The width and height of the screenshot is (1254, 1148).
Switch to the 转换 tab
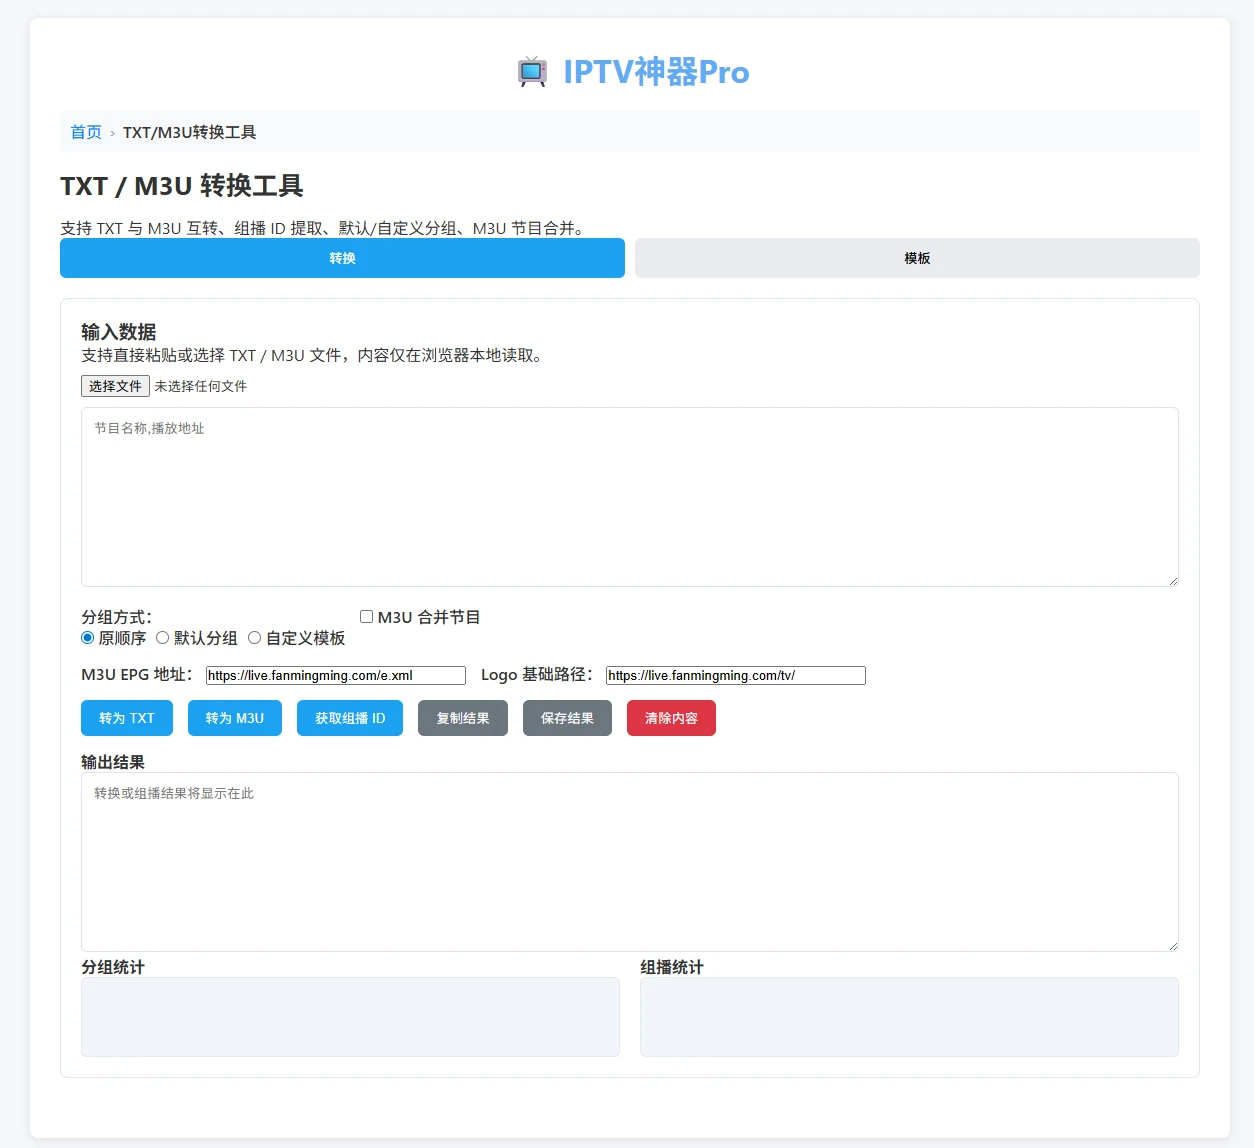[342, 258]
